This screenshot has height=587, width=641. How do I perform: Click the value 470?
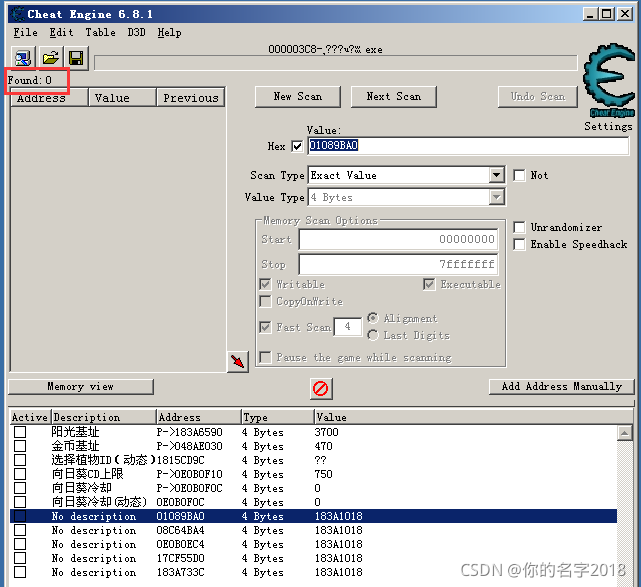point(323,446)
